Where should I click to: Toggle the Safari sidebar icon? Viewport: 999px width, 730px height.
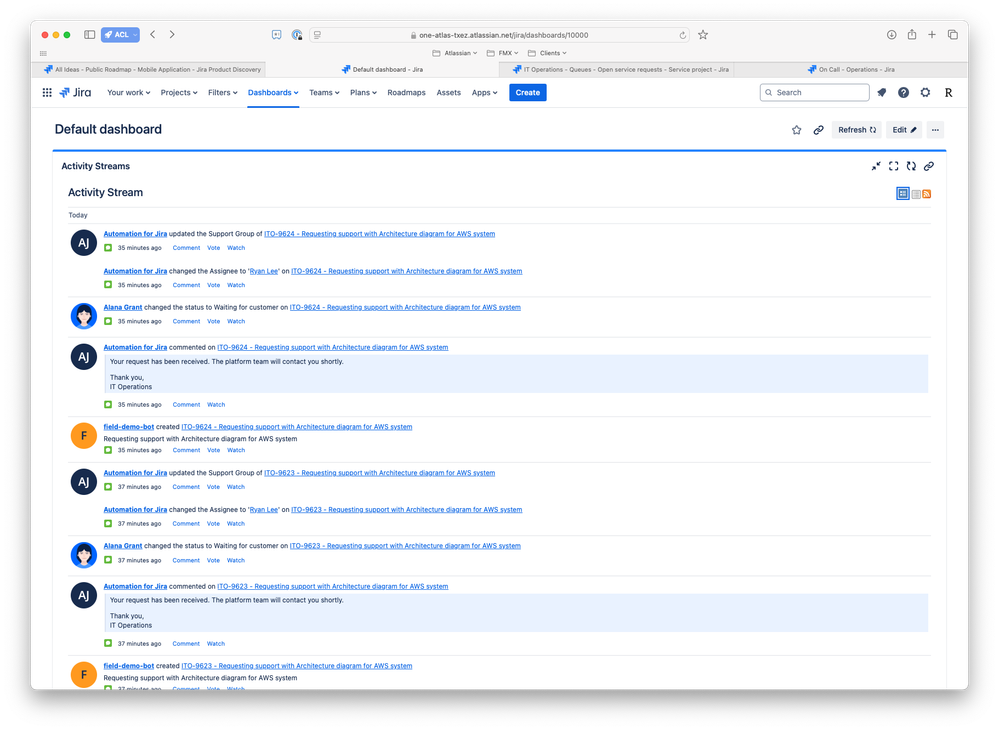pos(90,34)
